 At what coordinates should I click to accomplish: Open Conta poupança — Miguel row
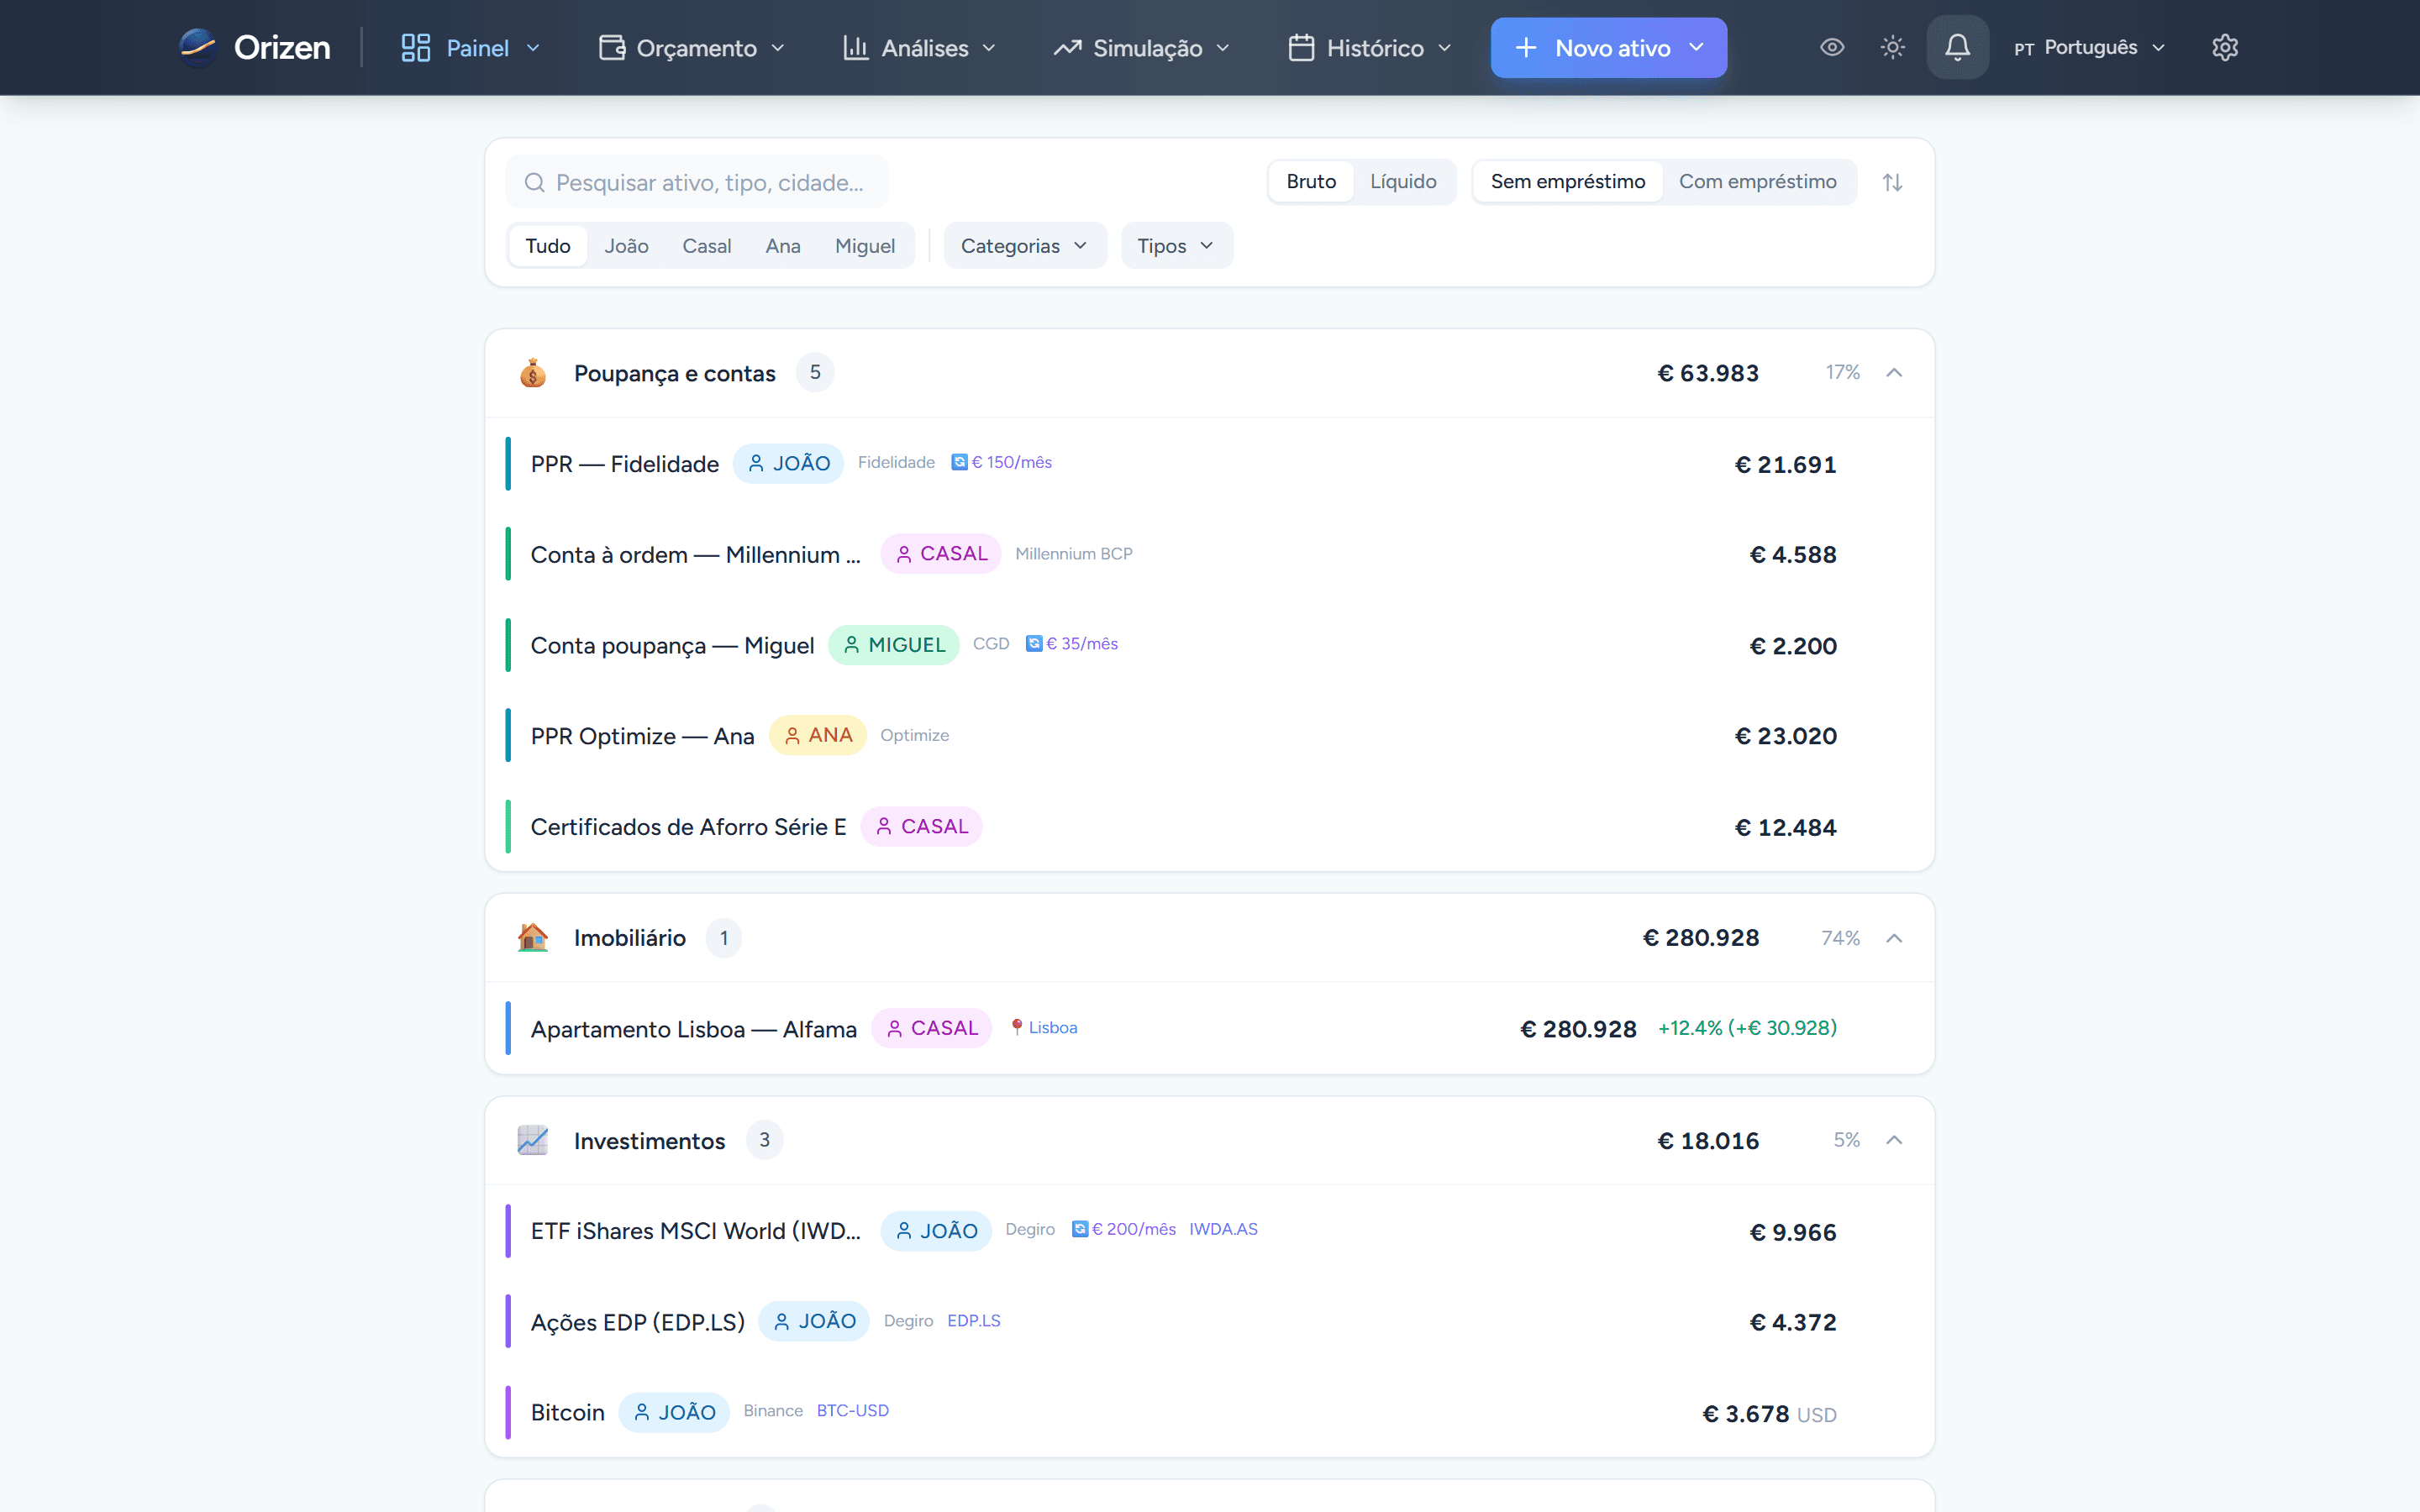point(1210,645)
